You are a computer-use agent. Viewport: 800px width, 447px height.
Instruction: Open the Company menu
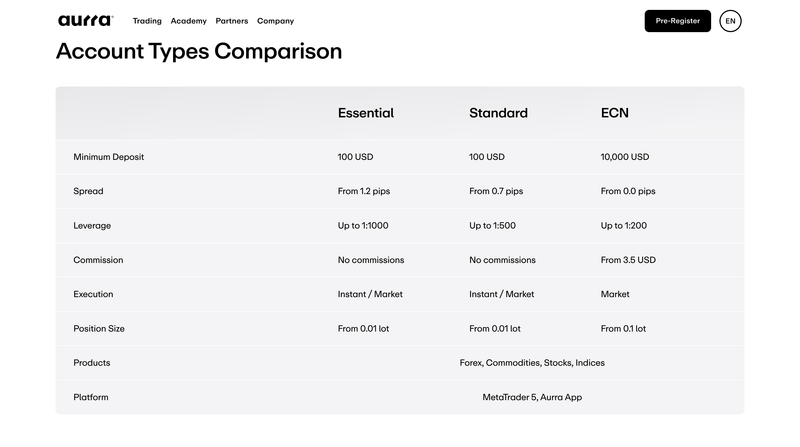[x=276, y=21]
